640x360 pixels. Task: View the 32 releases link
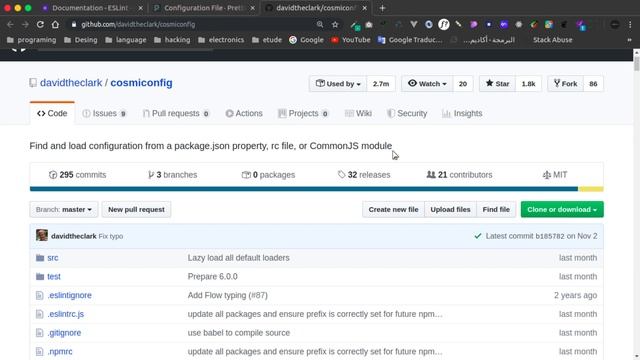pos(364,175)
